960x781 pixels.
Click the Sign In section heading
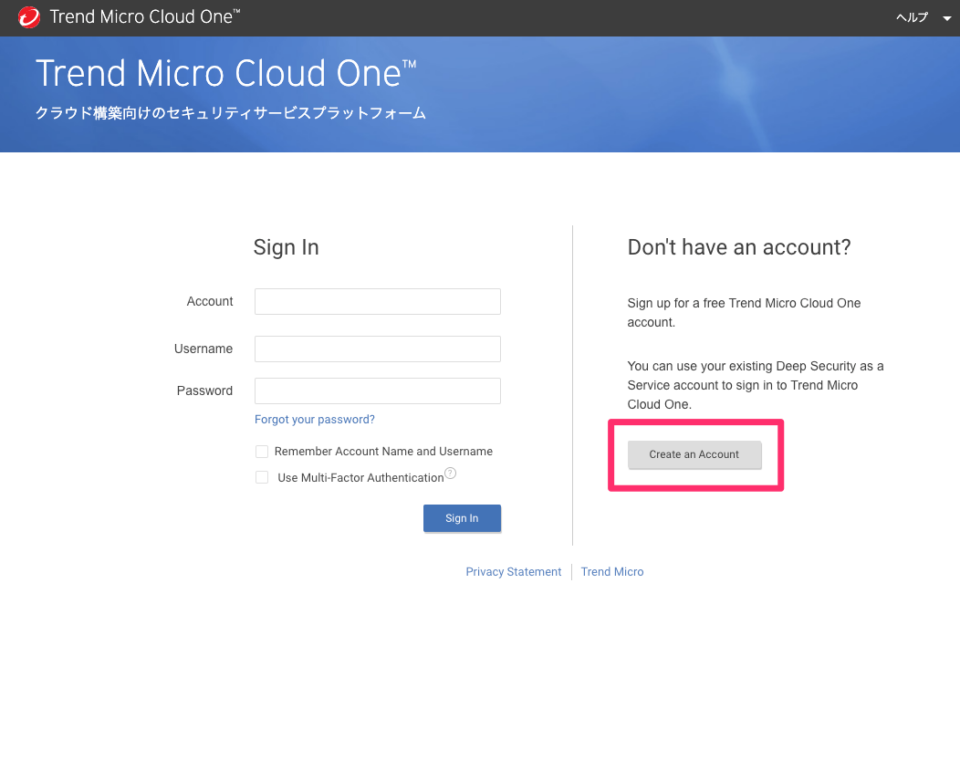(x=286, y=247)
